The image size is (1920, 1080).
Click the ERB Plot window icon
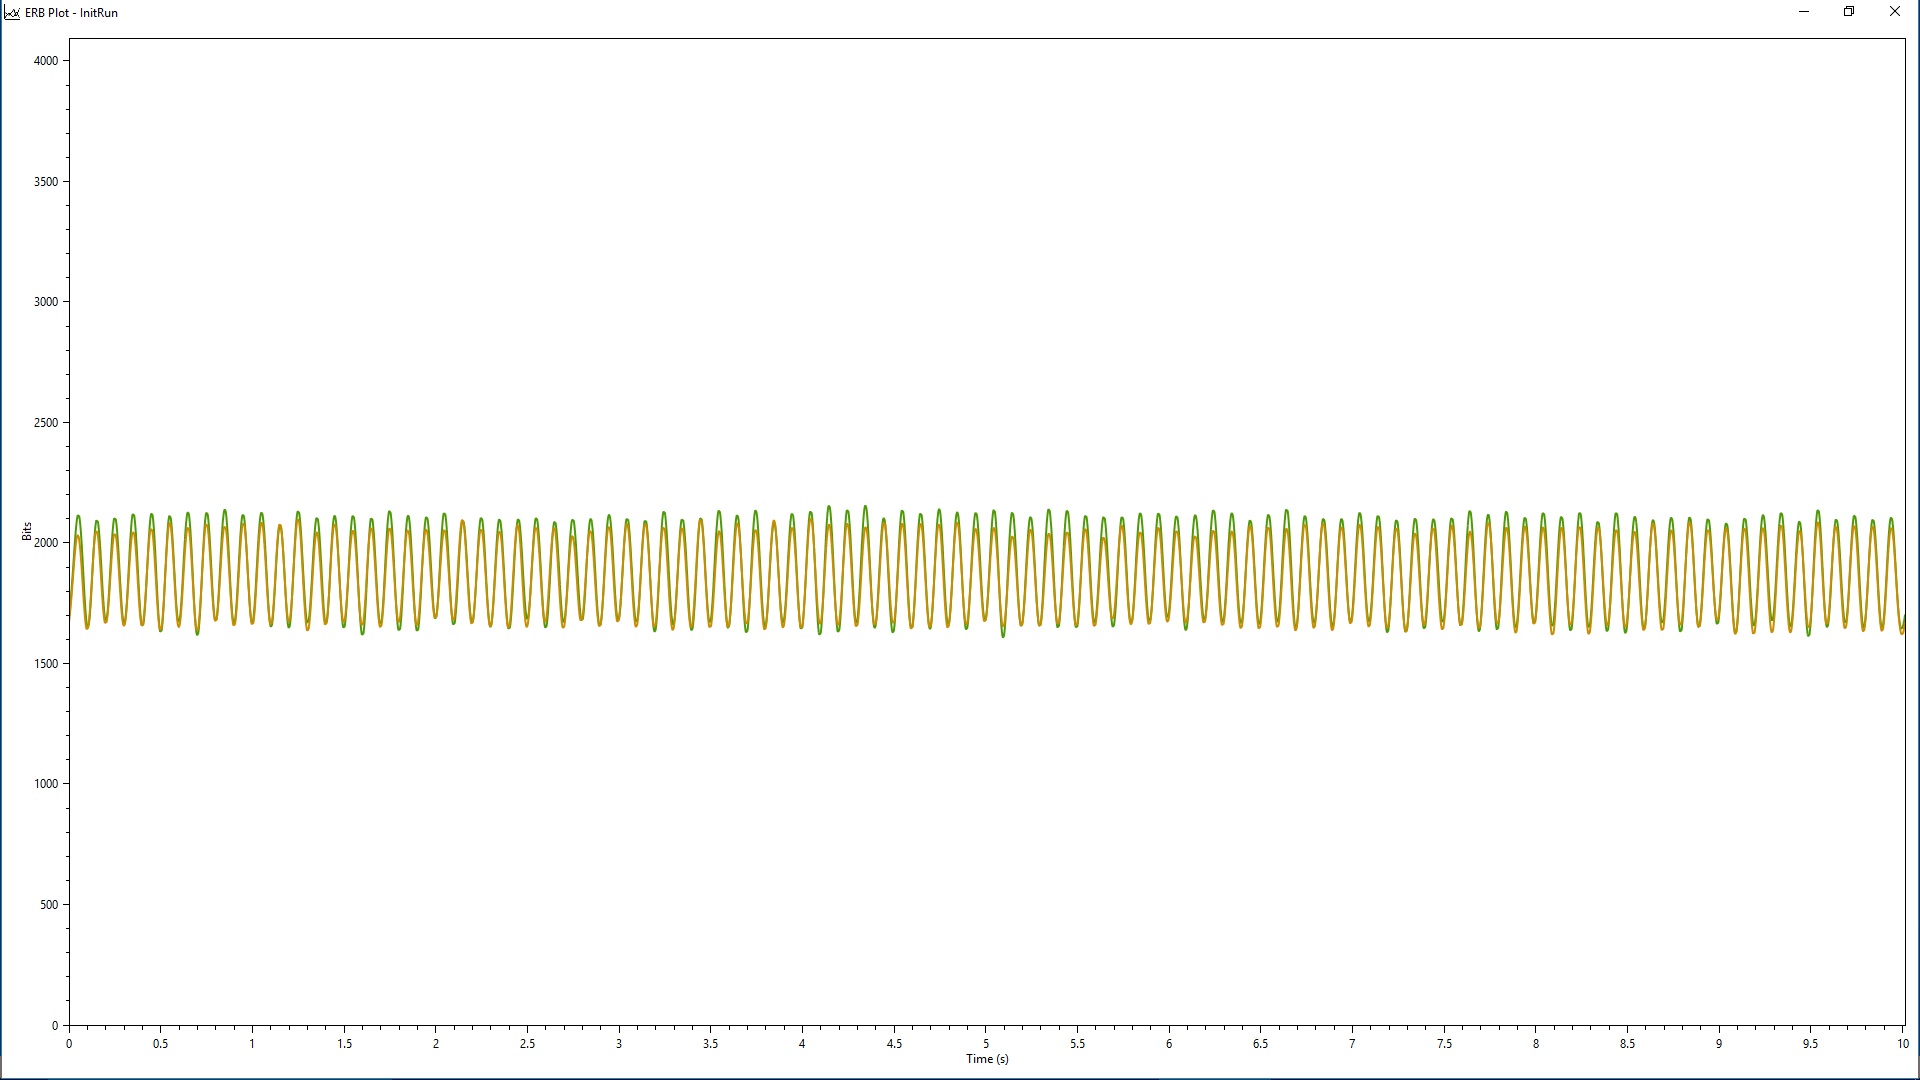point(12,13)
